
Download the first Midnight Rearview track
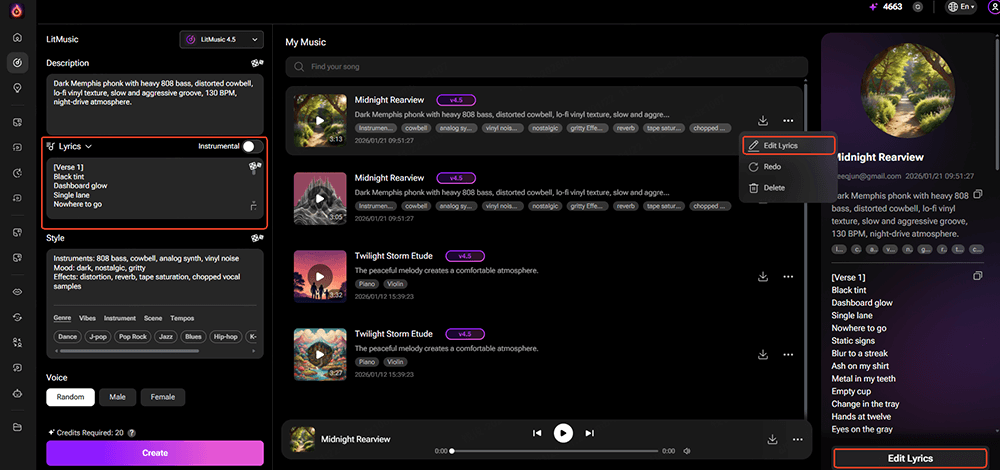point(762,120)
